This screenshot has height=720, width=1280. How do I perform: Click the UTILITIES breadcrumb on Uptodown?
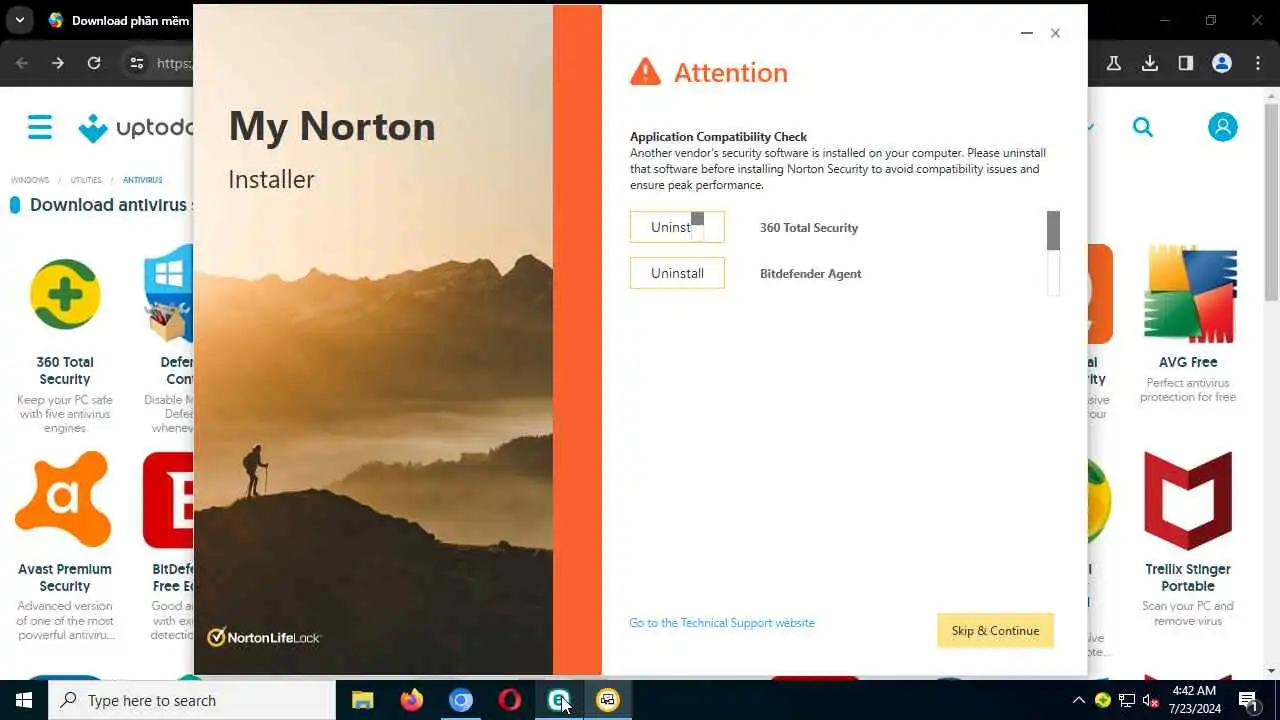[86, 180]
